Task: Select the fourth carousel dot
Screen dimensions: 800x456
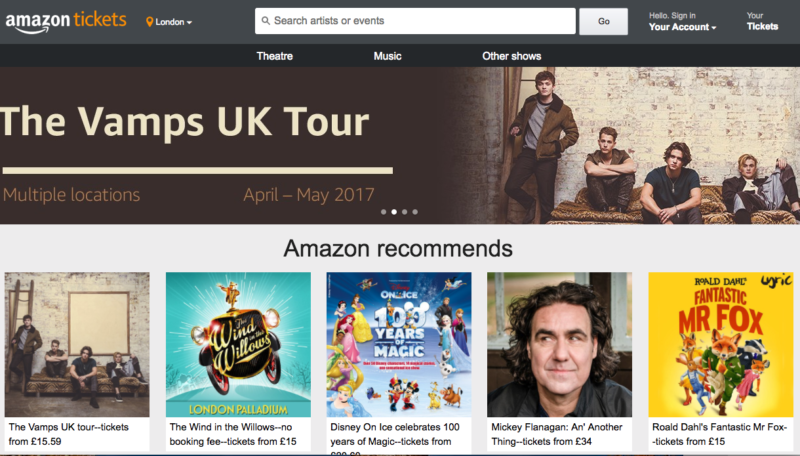Action: pos(415,212)
